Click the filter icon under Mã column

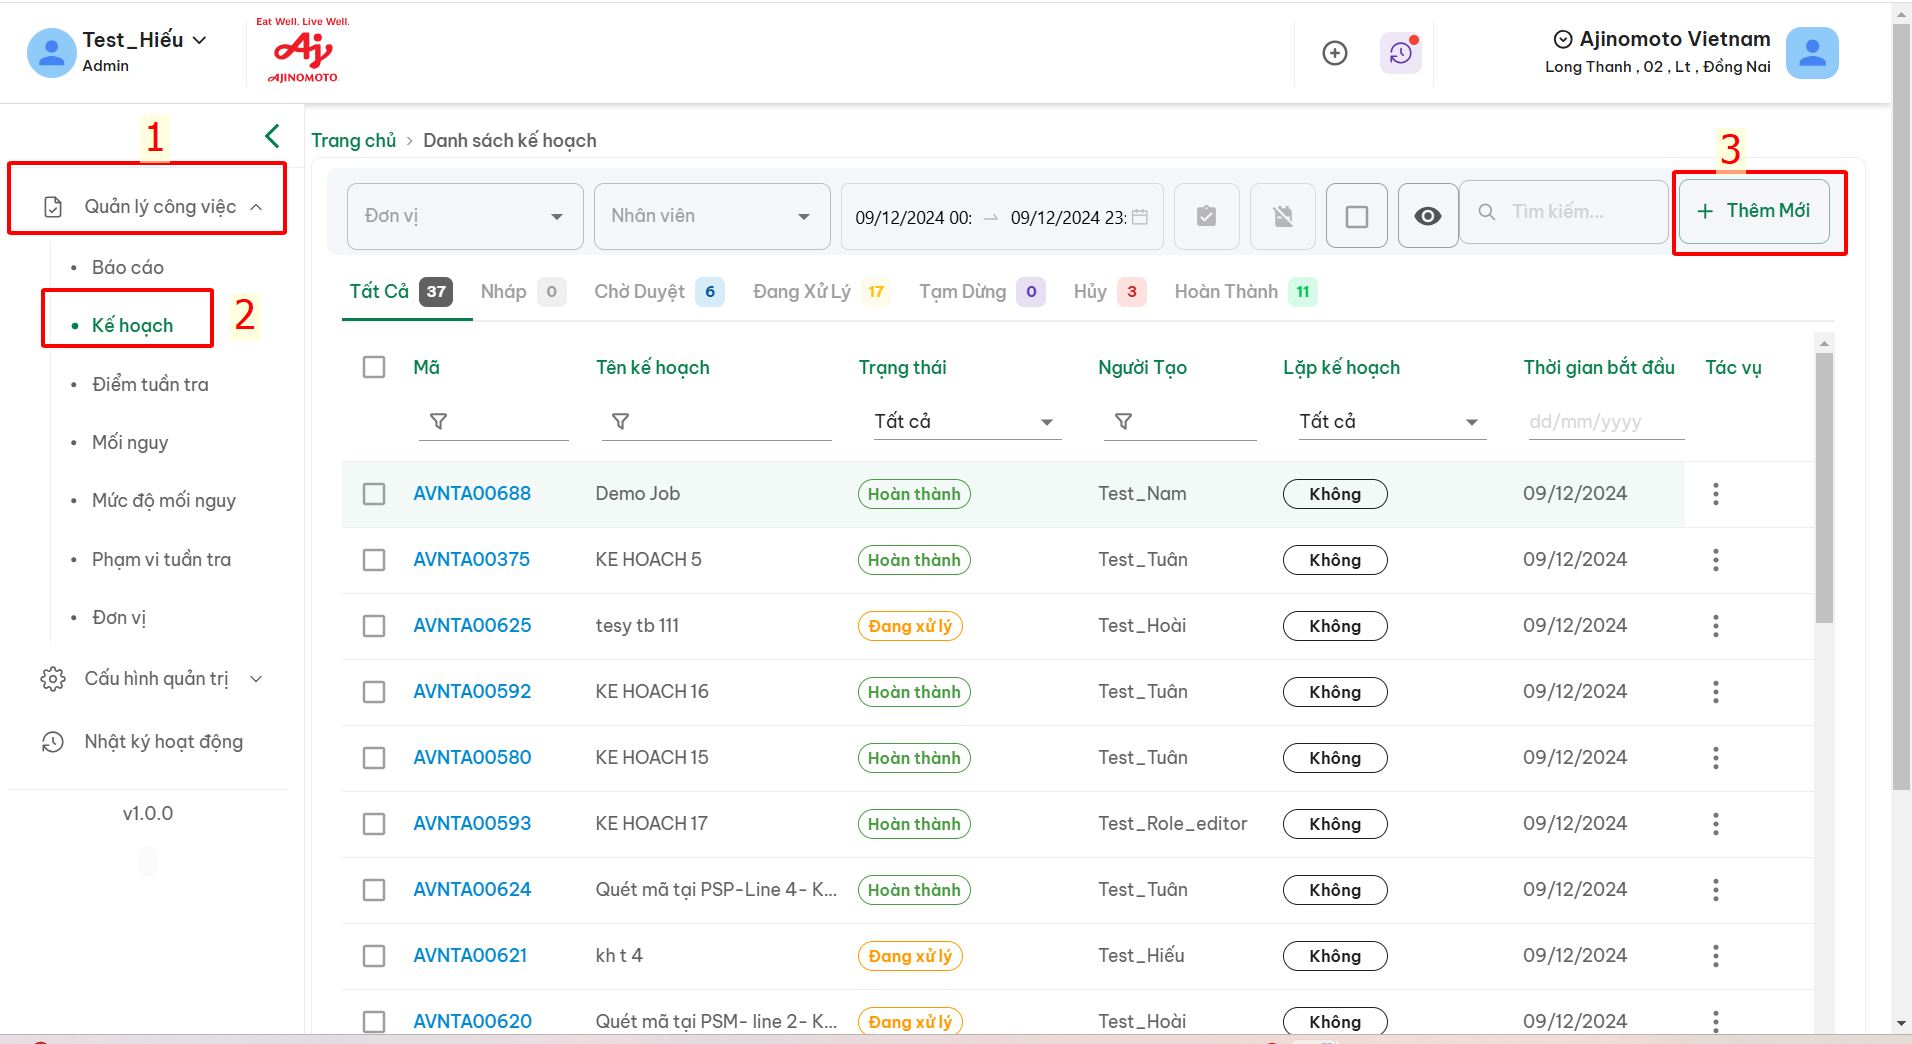point(438,422)
